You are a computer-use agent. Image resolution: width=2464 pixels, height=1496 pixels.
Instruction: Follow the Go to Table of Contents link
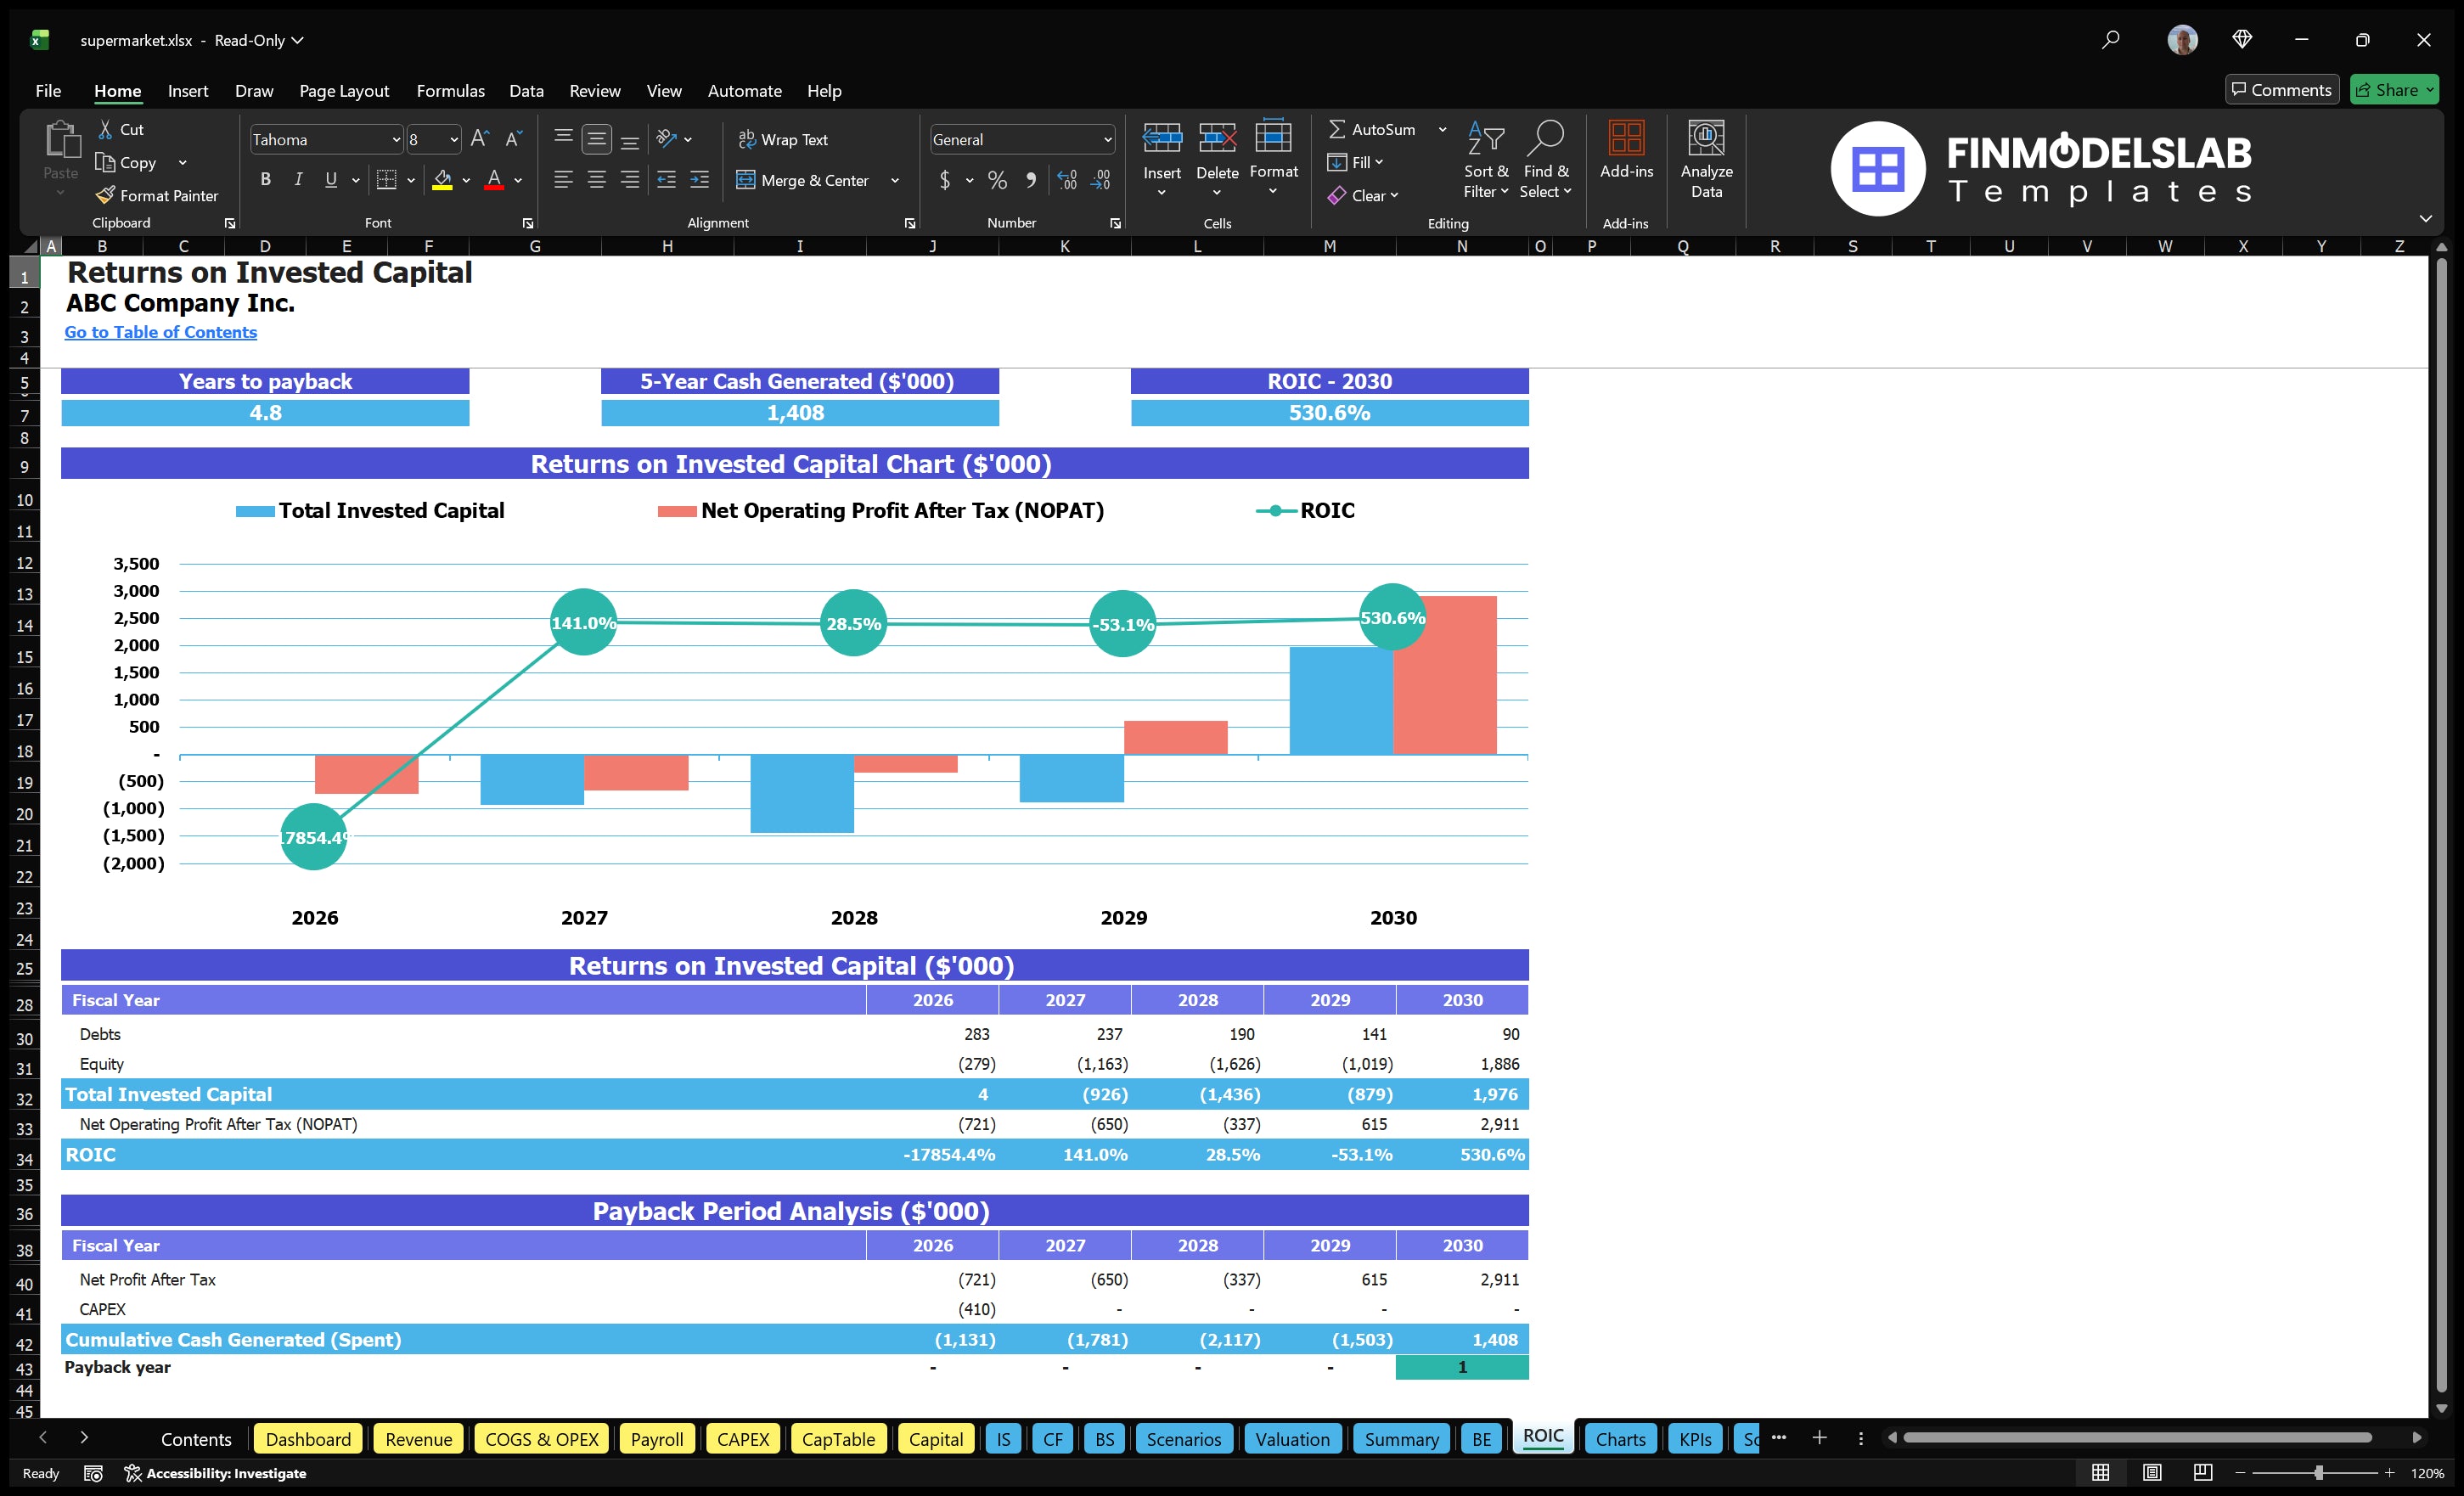coord(160,332)
